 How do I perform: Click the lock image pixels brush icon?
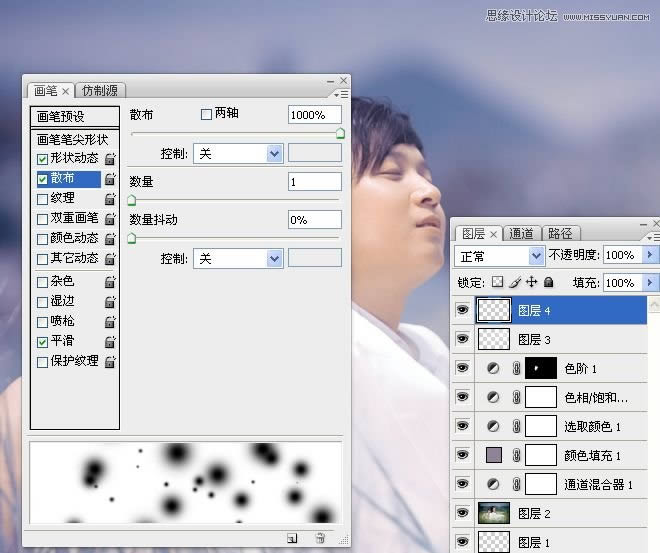tap(515, 282)
